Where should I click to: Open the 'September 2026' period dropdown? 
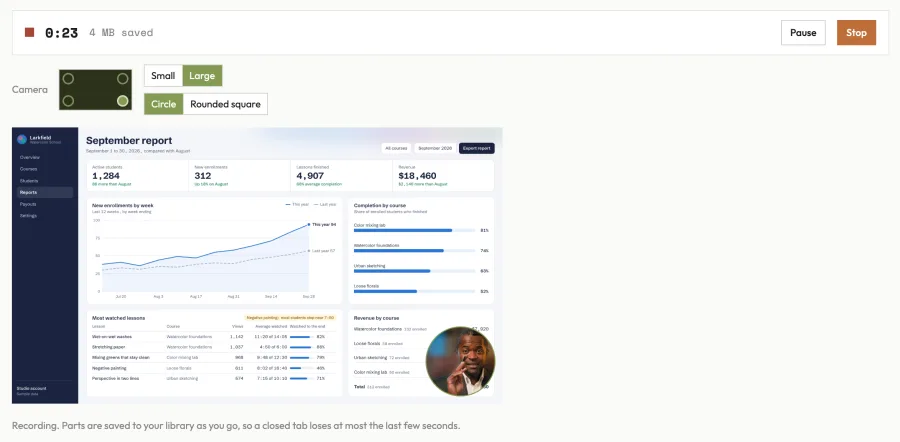click(435, 148)
